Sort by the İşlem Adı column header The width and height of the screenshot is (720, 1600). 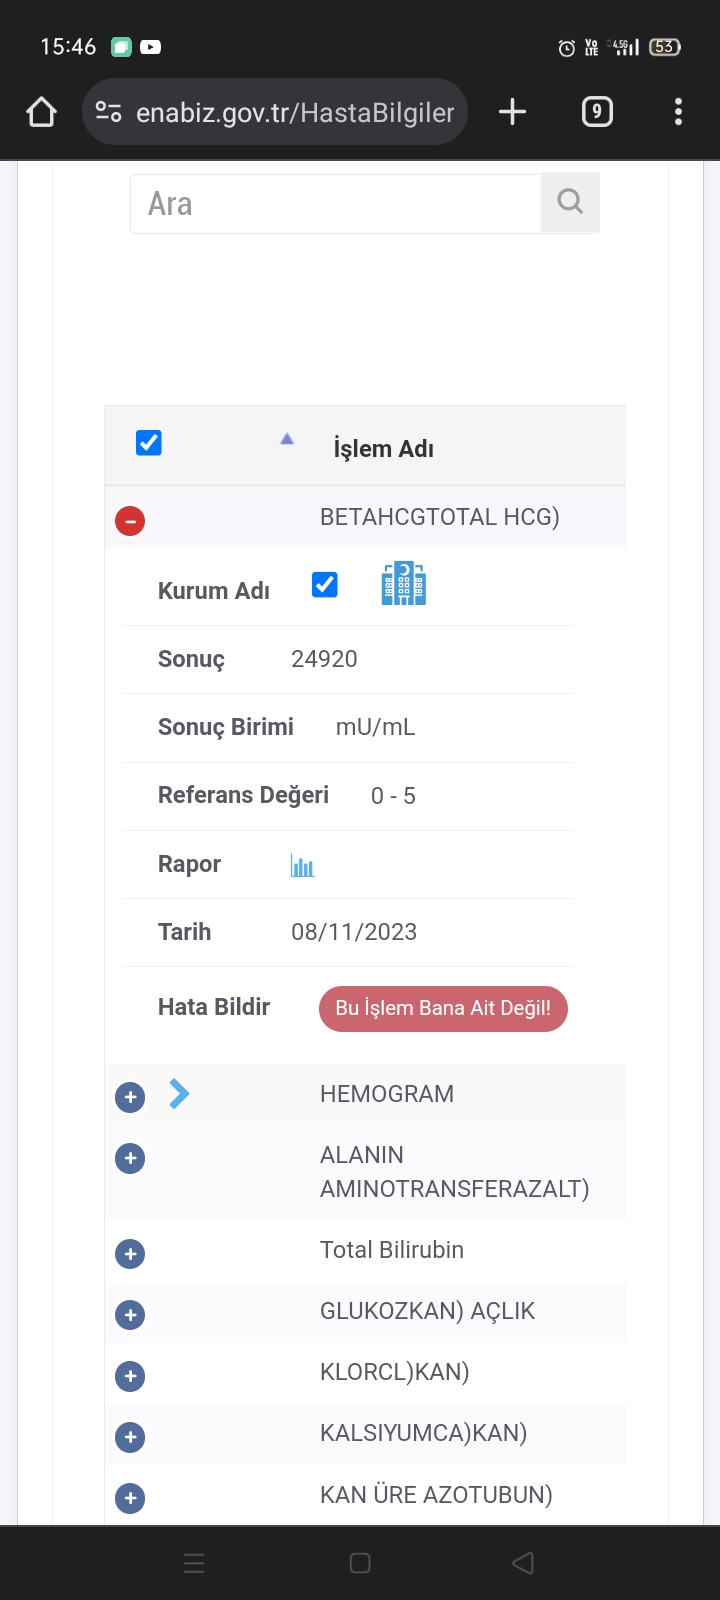point(383,449)
